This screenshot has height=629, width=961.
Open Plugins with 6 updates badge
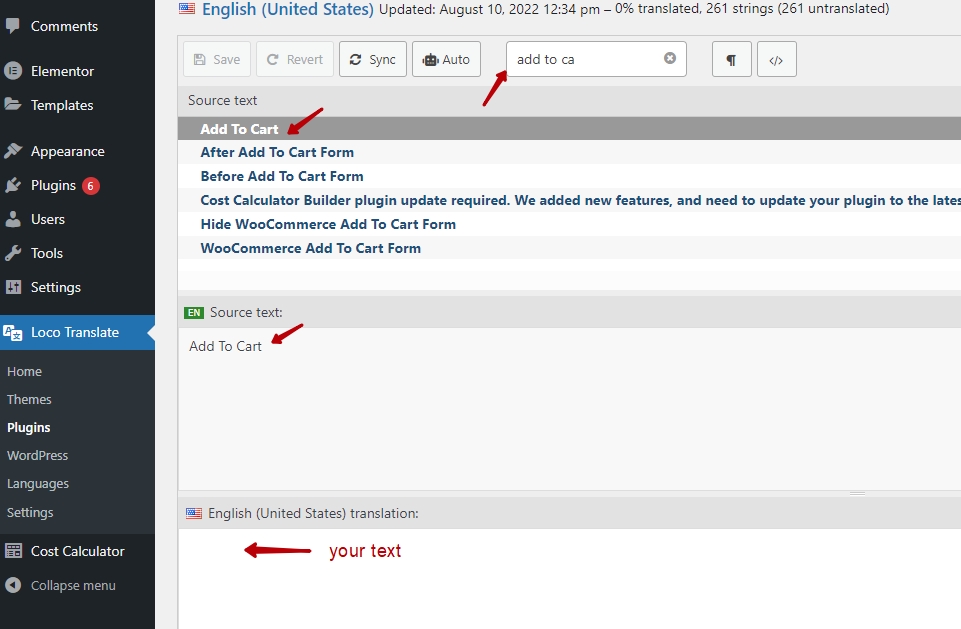[x=53, y=185]
